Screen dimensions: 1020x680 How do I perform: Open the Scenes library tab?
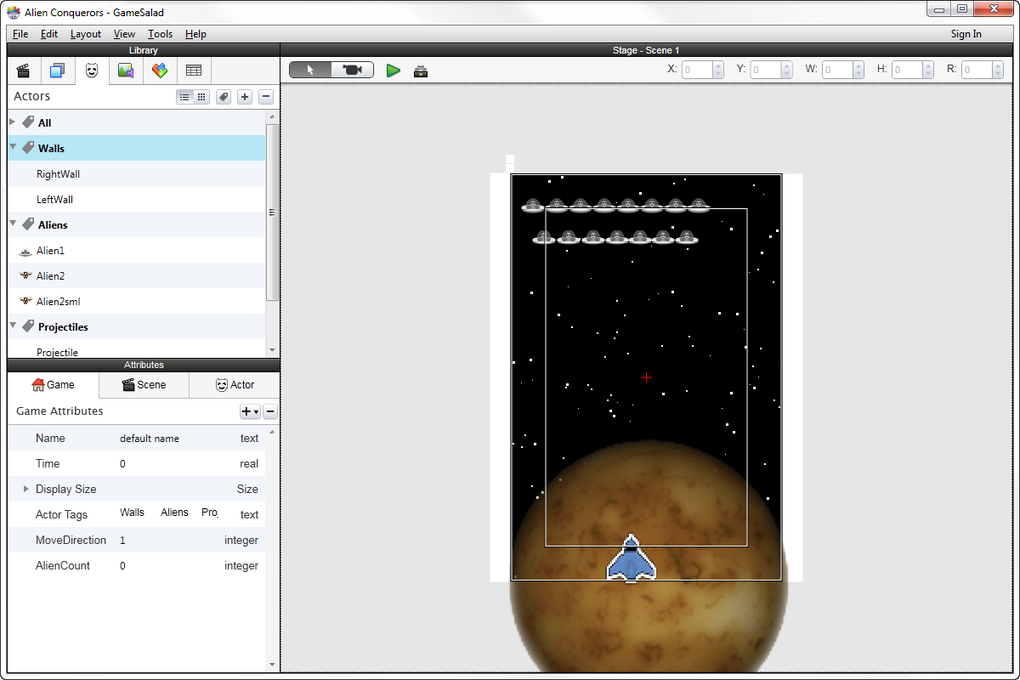[23, 70]
